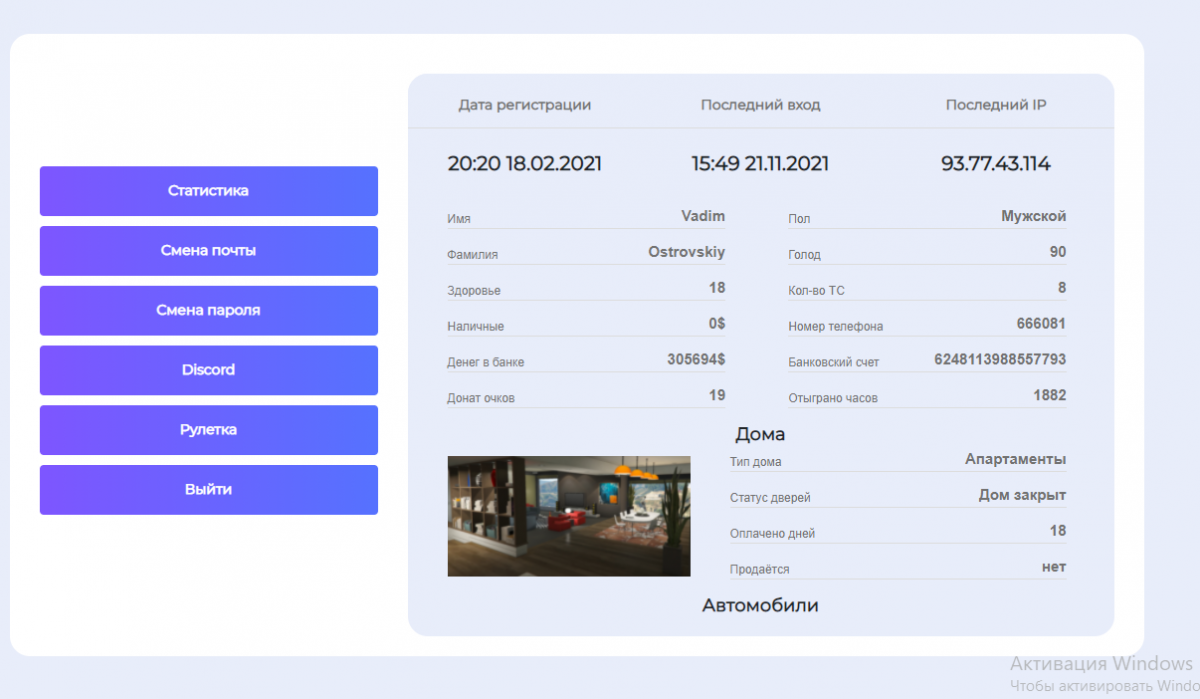Click the Дом закрыт door status

point(1021,495)
